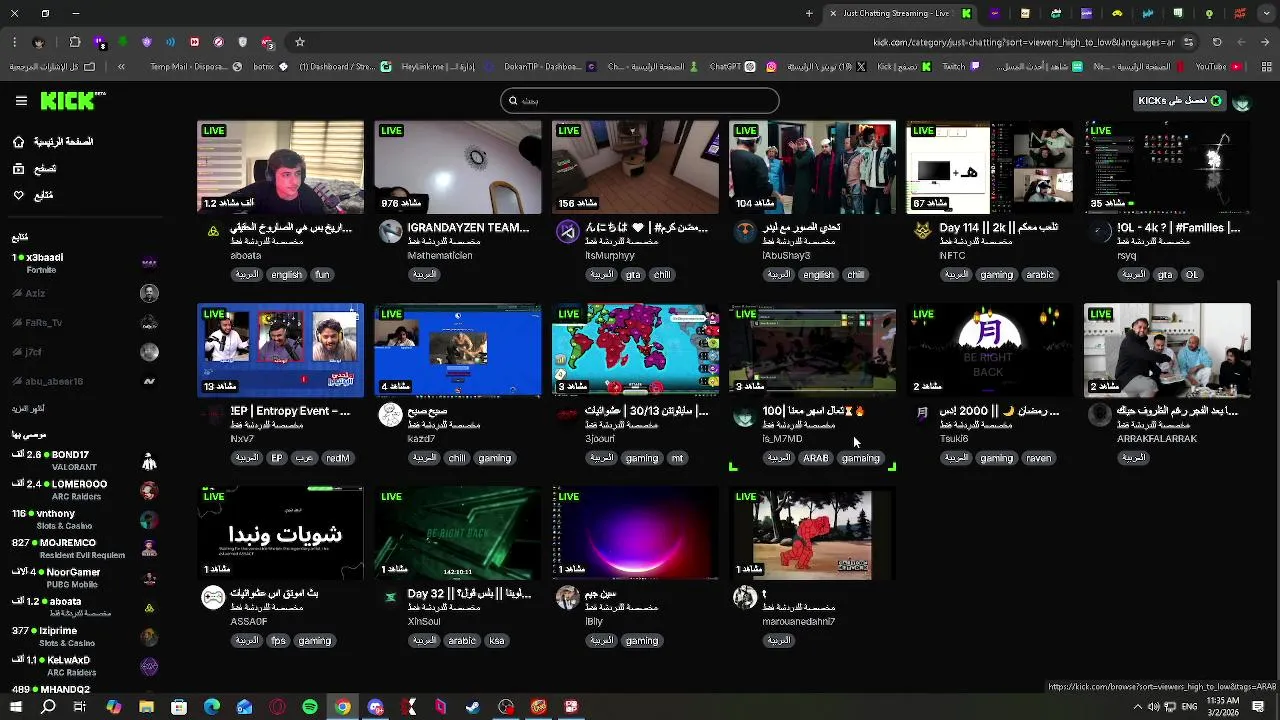
Task: Click the raven tag under Tsuki6
Action: click(x=1039, y=458)
